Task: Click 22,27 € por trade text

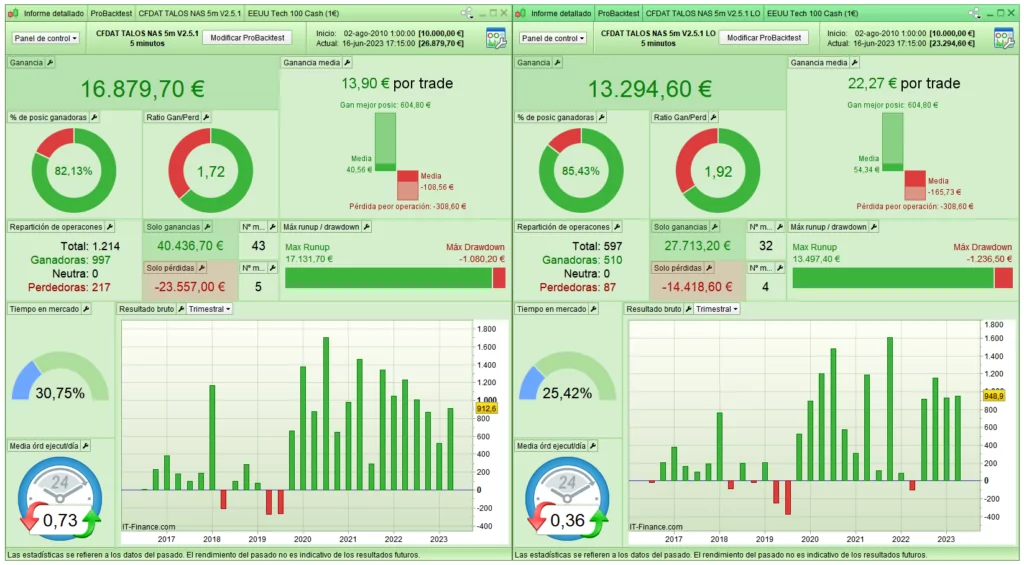Action: point(904,84)
